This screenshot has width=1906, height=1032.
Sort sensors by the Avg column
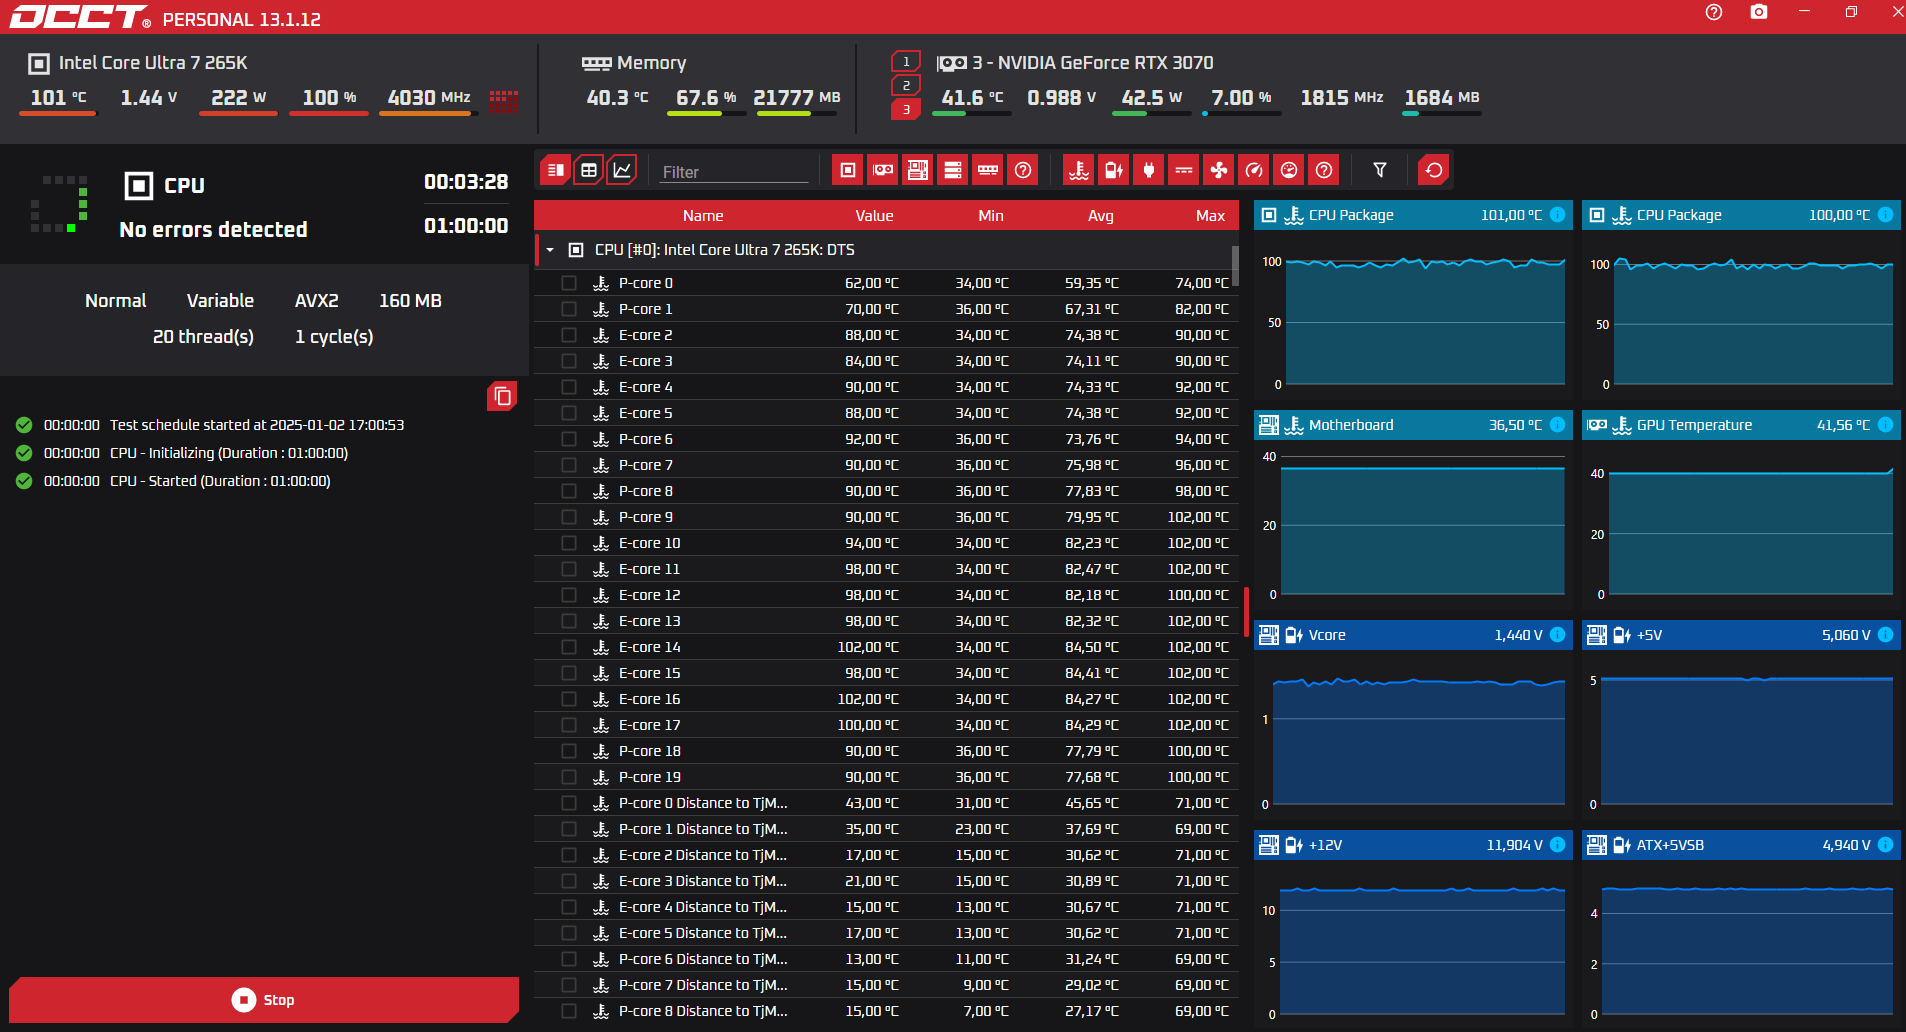[1100, 216]
